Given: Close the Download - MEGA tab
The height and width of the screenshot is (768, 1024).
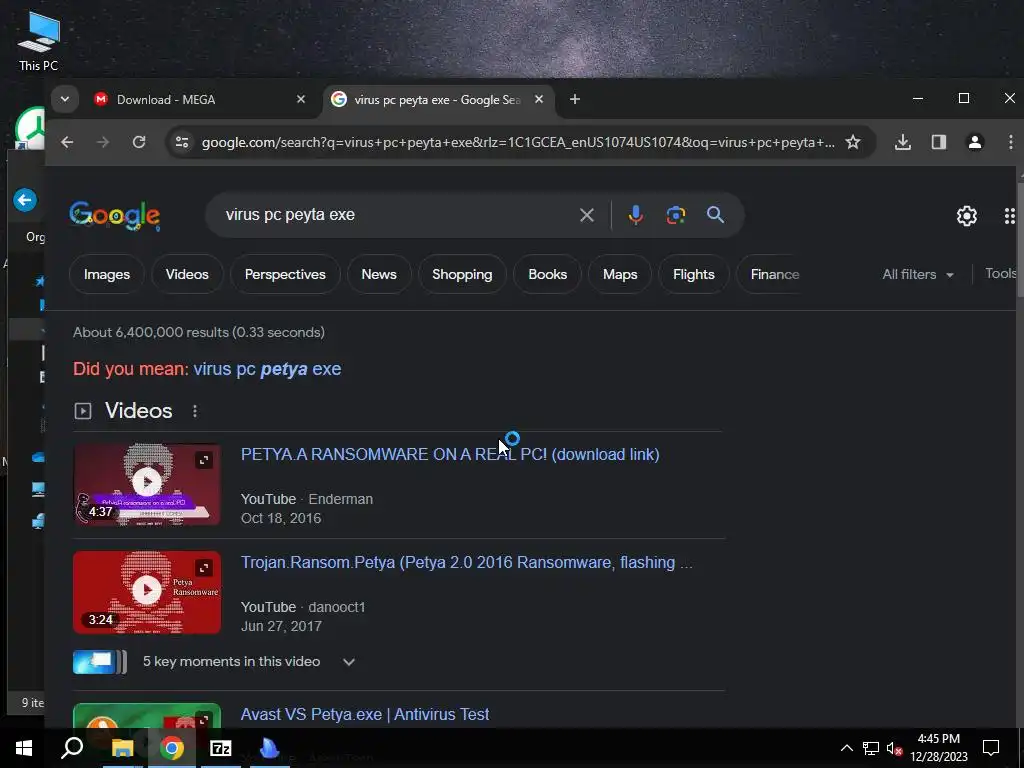Looking at the screenshot, I should click(x=301, y=99).
